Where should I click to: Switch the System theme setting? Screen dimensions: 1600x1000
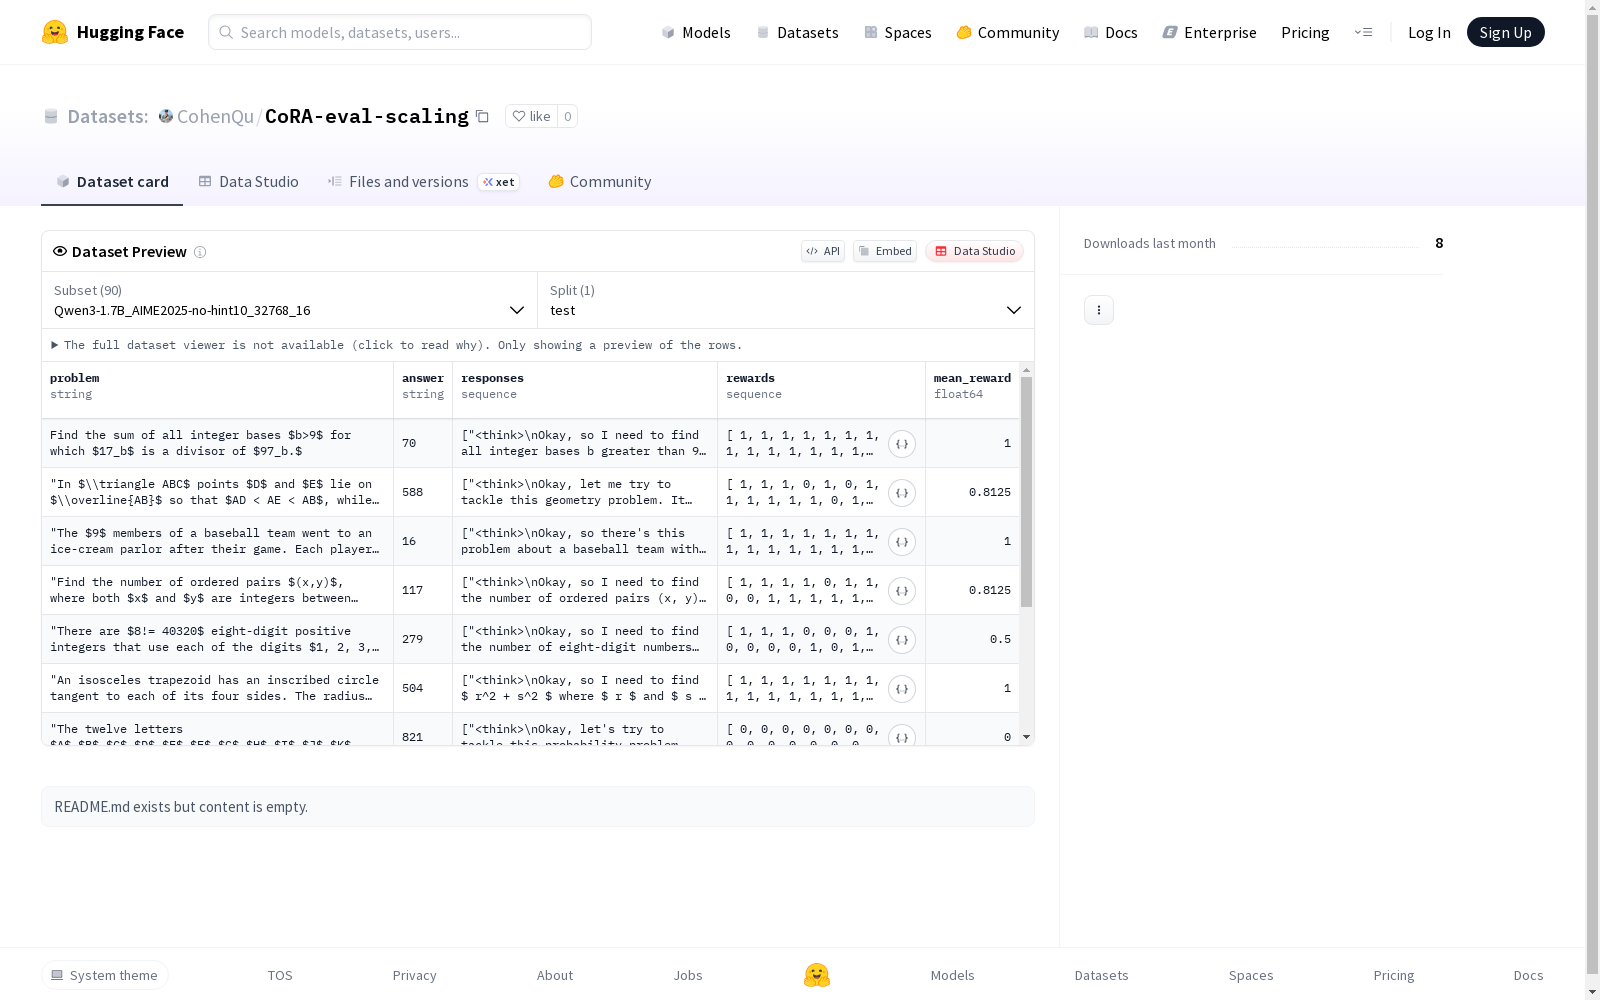(x=105, y=975)
